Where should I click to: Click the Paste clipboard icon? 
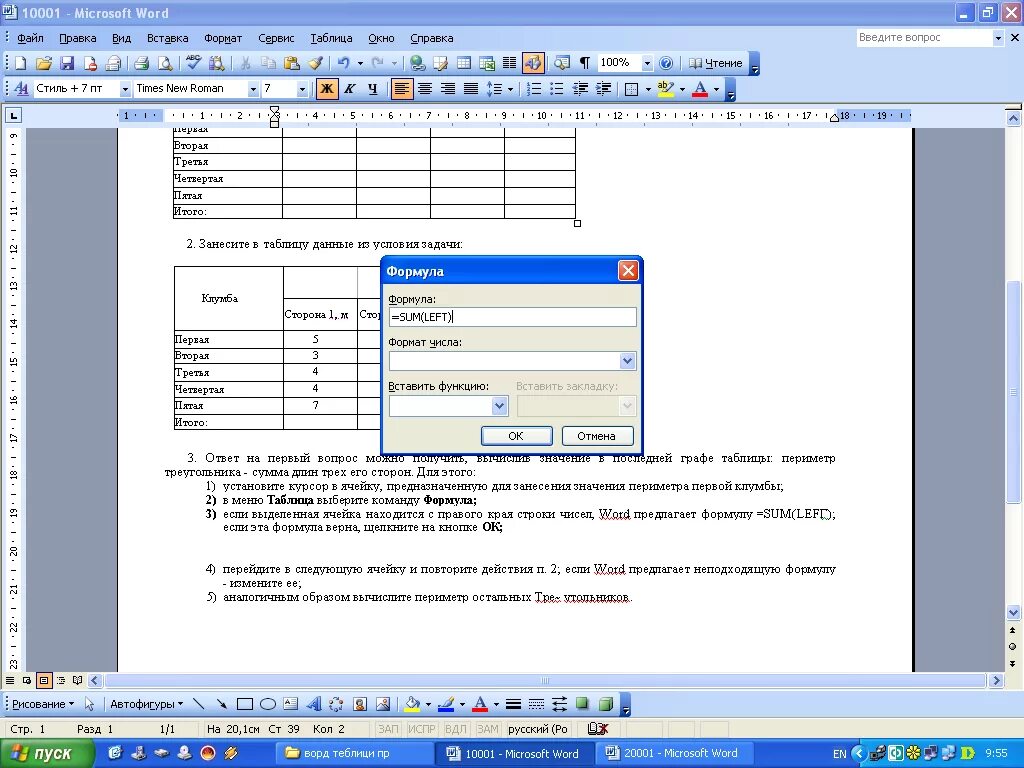tap(292, 63)
